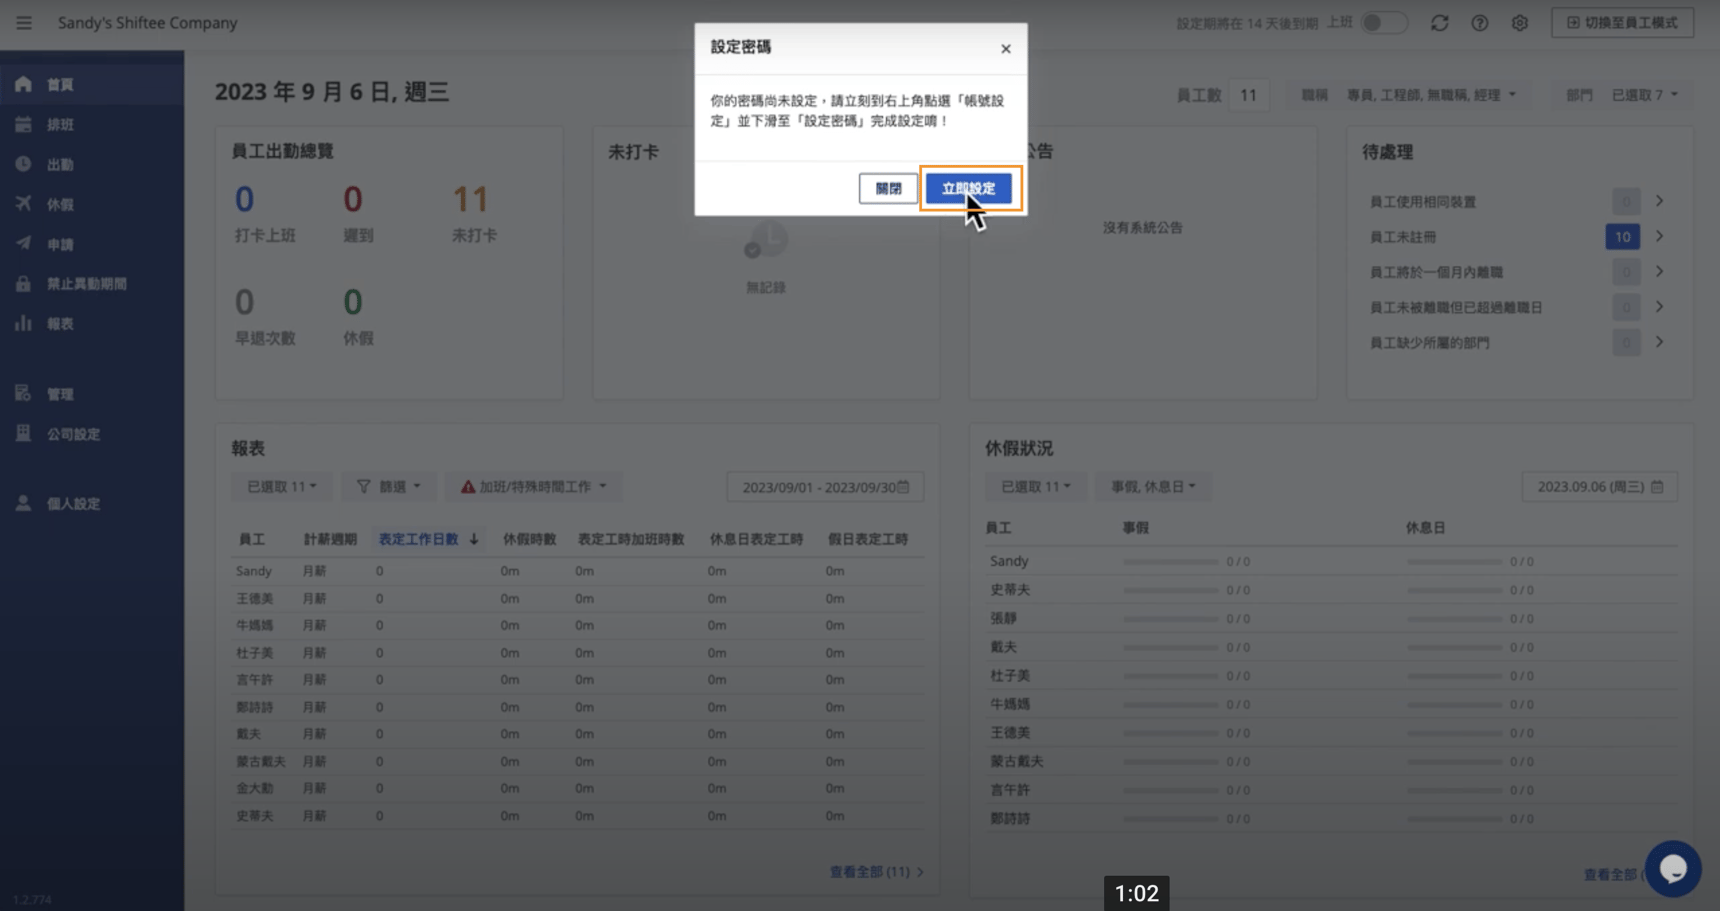The image size is (1720, 911).
Task: Click the 立即設定 button
Action: point(968,188)
